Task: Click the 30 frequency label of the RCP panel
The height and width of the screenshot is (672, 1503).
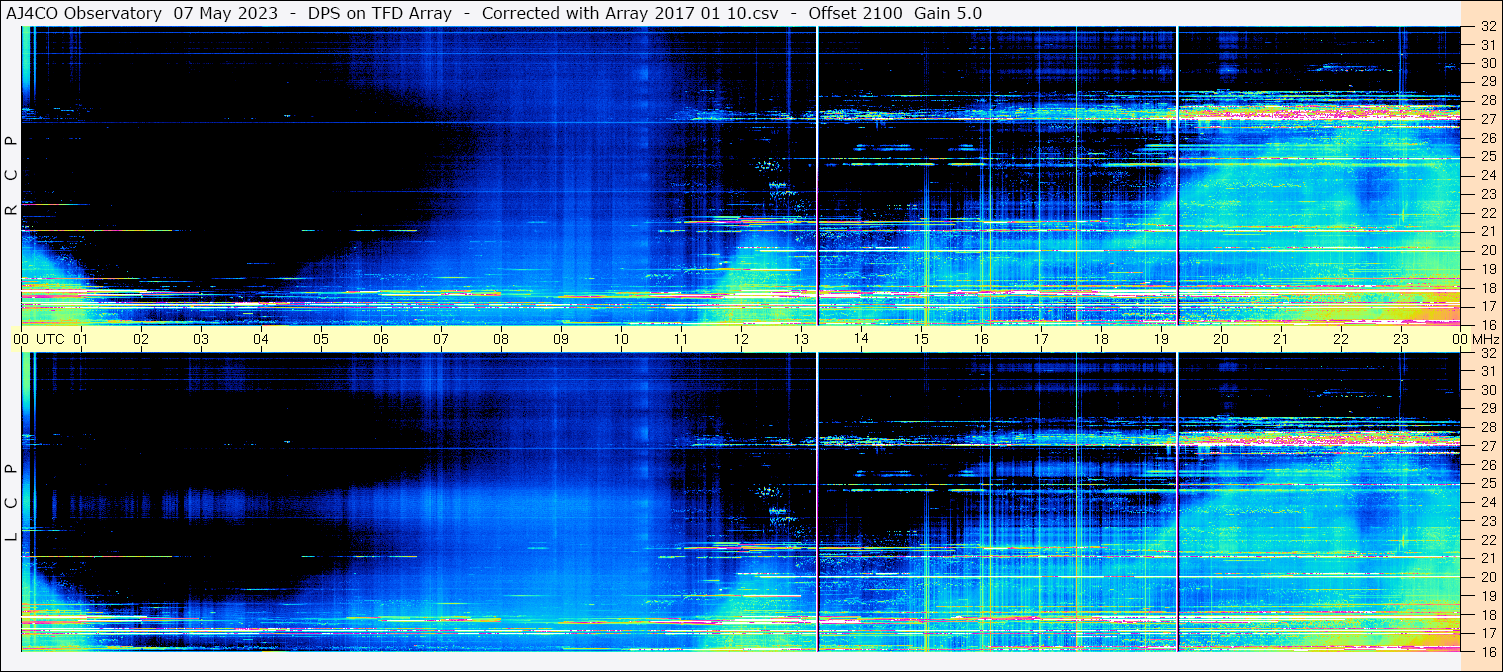Action: coord(1487,63)
